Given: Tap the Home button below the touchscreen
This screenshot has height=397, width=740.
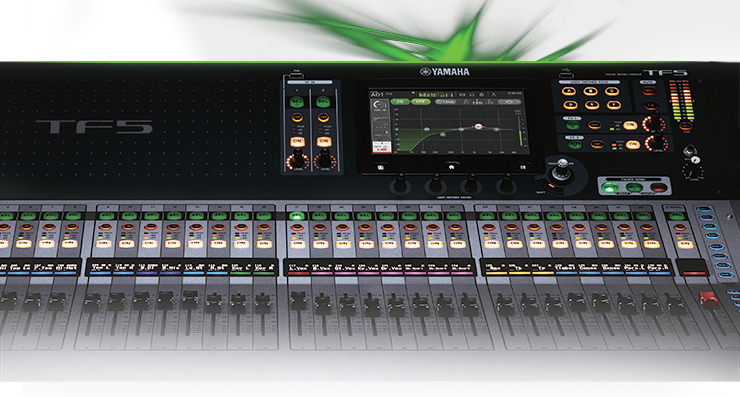Looking at the screenshot, I should [x=451, y=167].
